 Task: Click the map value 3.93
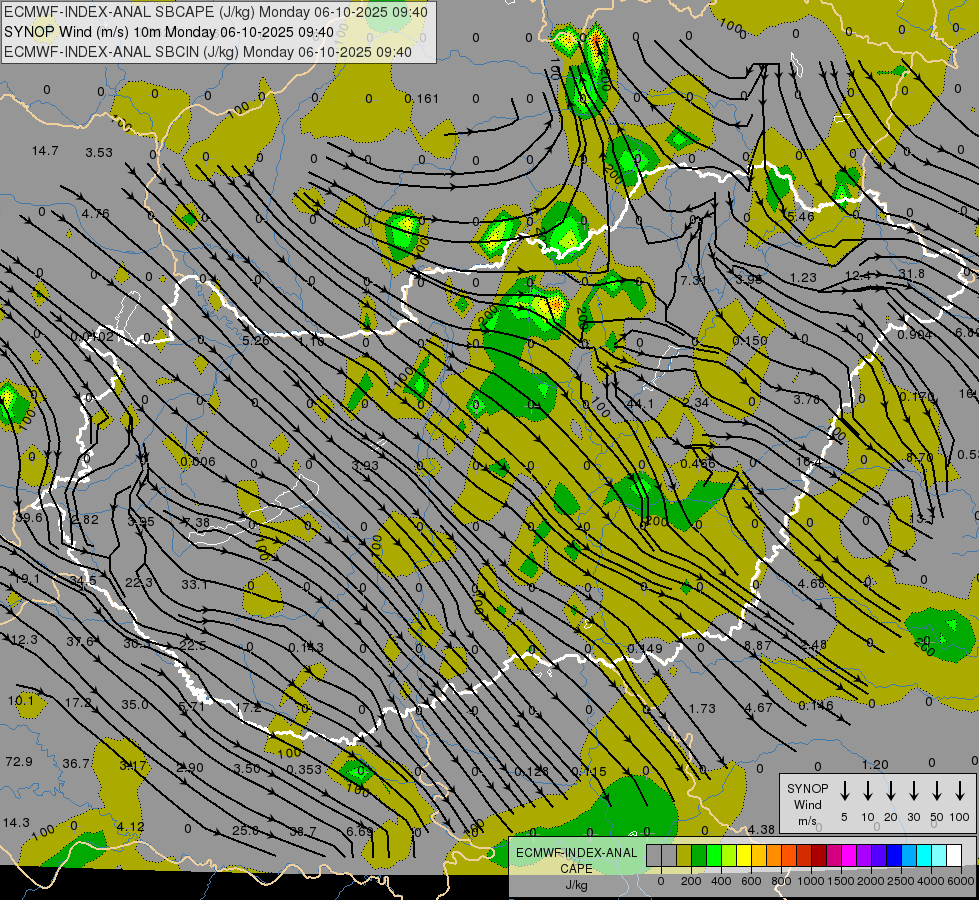point(365,465)
